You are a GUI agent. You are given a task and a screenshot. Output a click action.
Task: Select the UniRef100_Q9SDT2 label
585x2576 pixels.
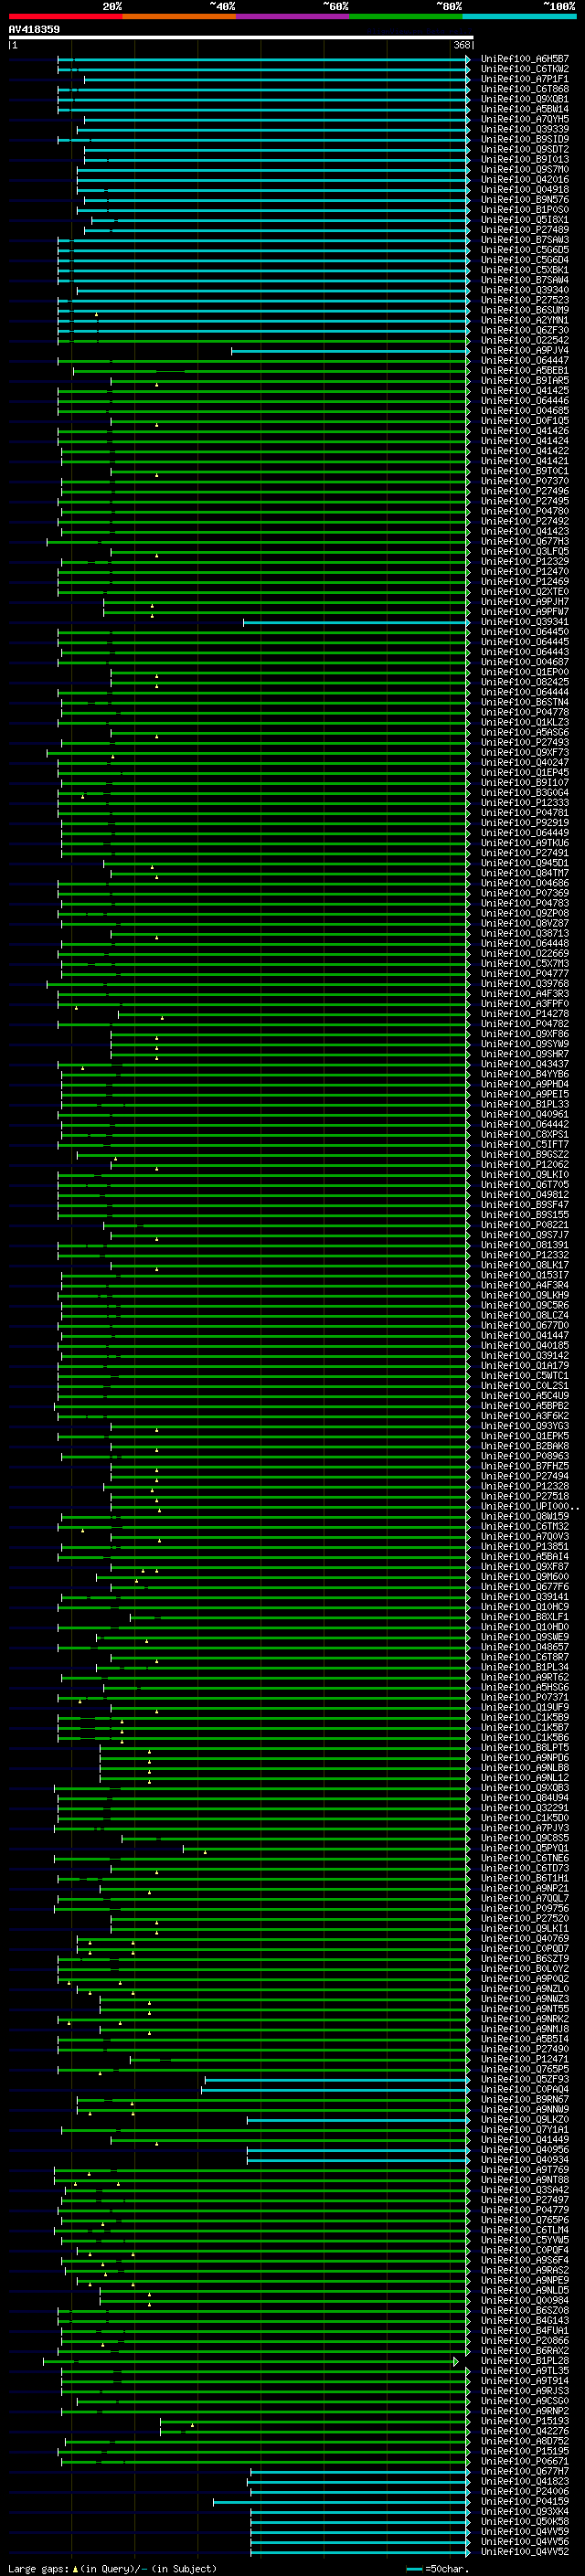pos(525,149)
